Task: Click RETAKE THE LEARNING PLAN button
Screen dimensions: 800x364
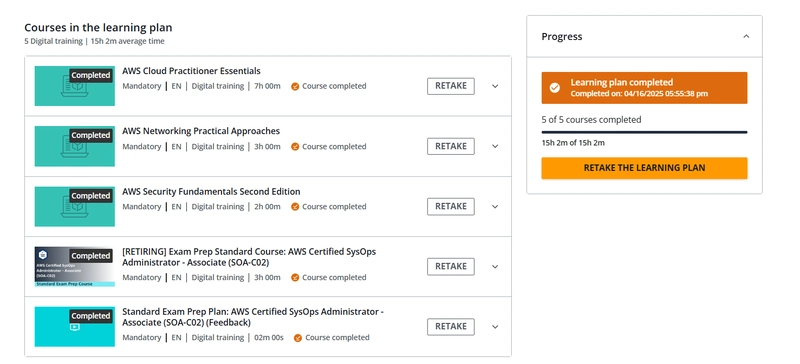Action: (644, 168)
